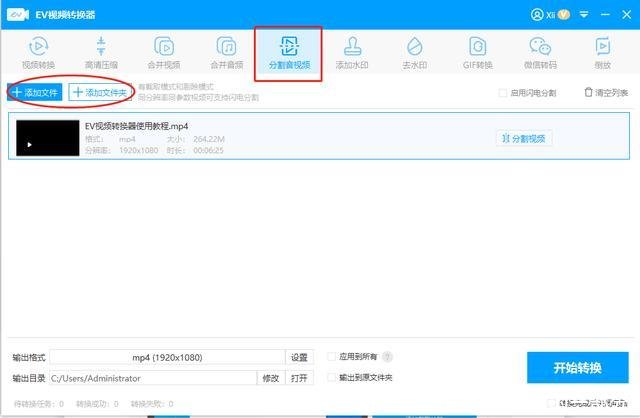
Task: Select file name EV视频转换器使用教程.mp4
Action: click(137, 126)
